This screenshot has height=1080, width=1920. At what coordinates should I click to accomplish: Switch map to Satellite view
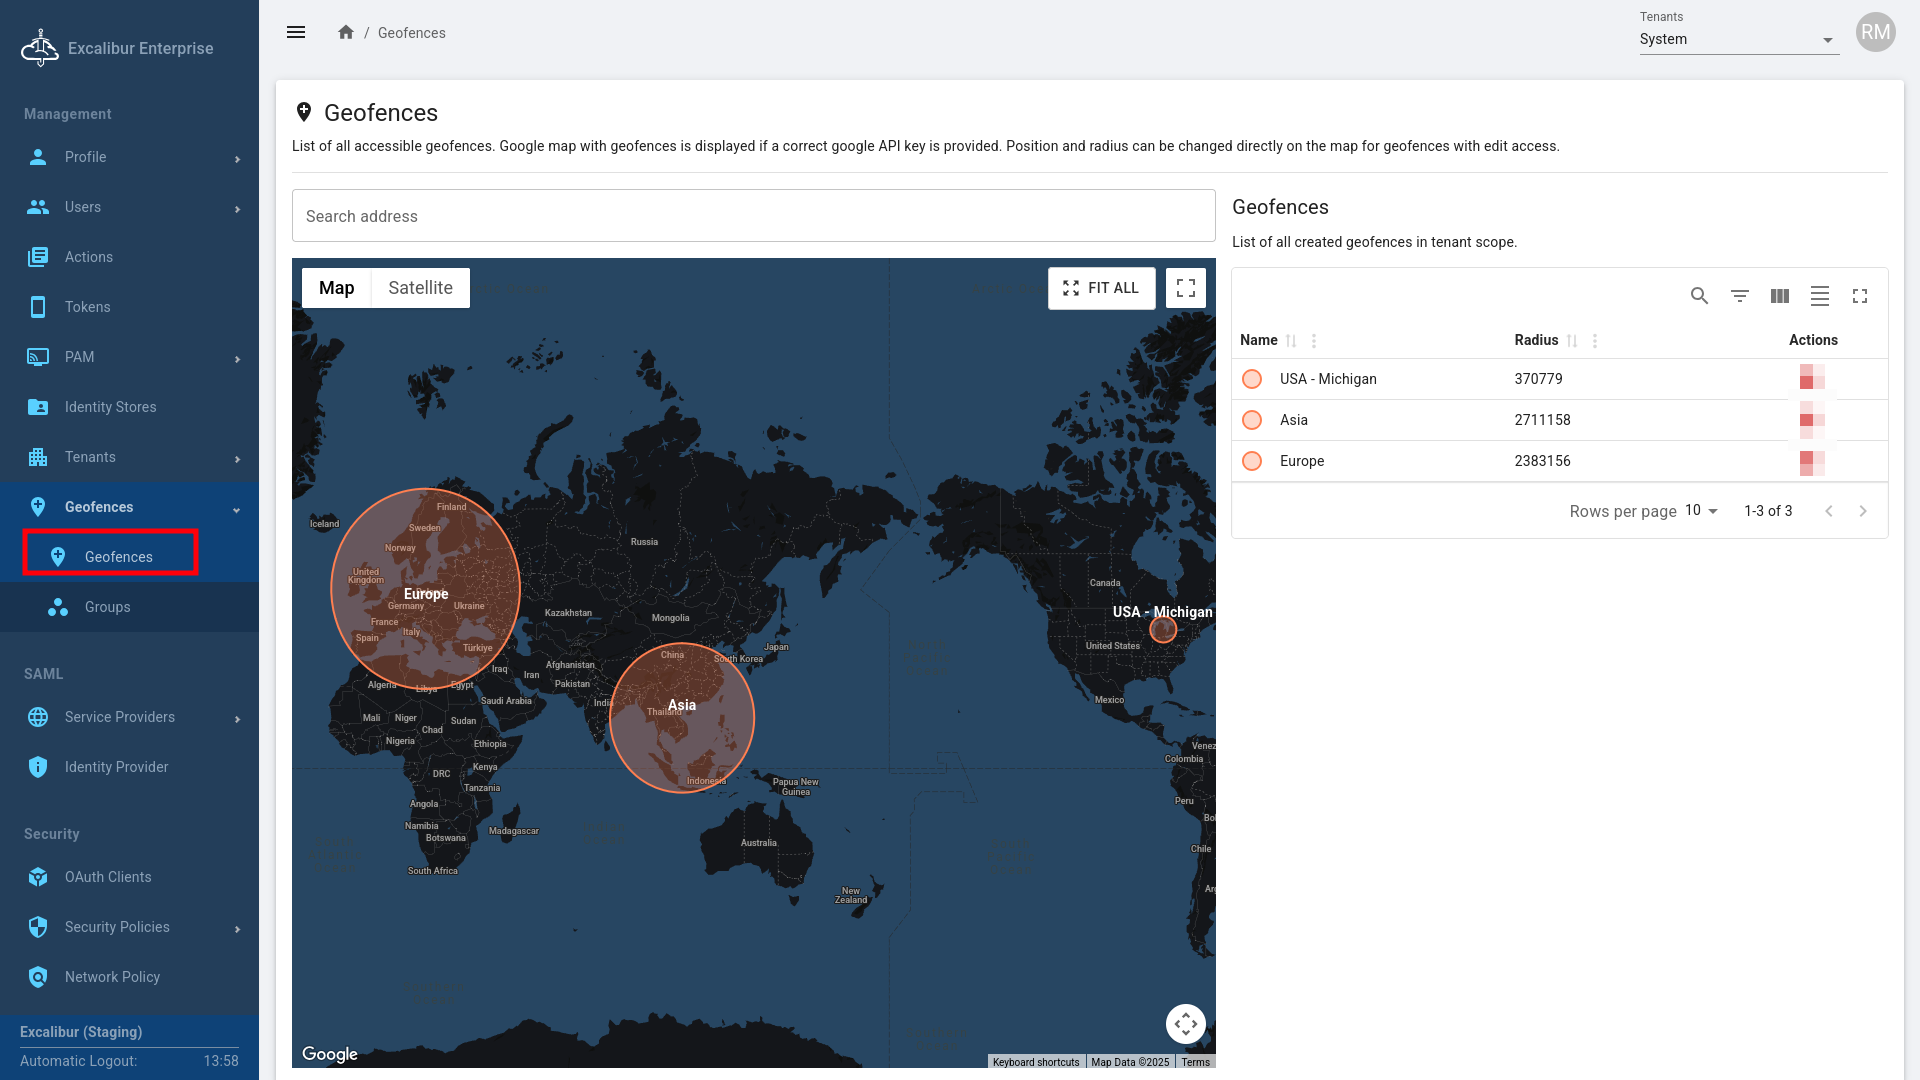tap(420, 288)
